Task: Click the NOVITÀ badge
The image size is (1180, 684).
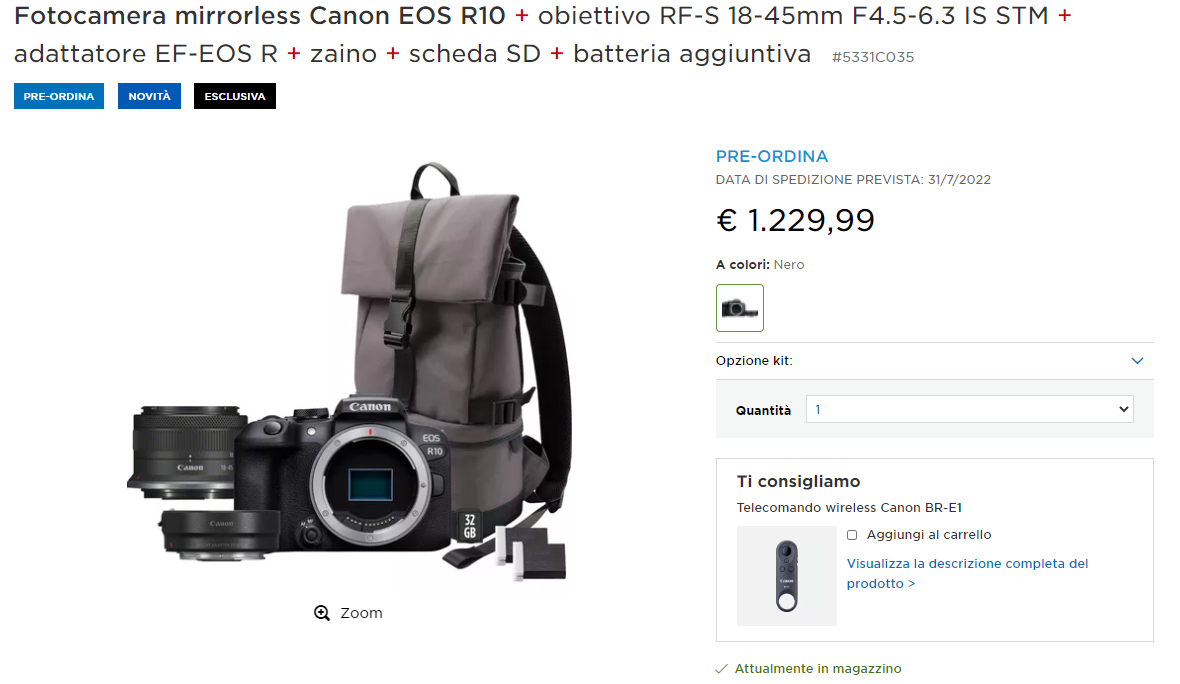Action: click(x=149, y=96)
